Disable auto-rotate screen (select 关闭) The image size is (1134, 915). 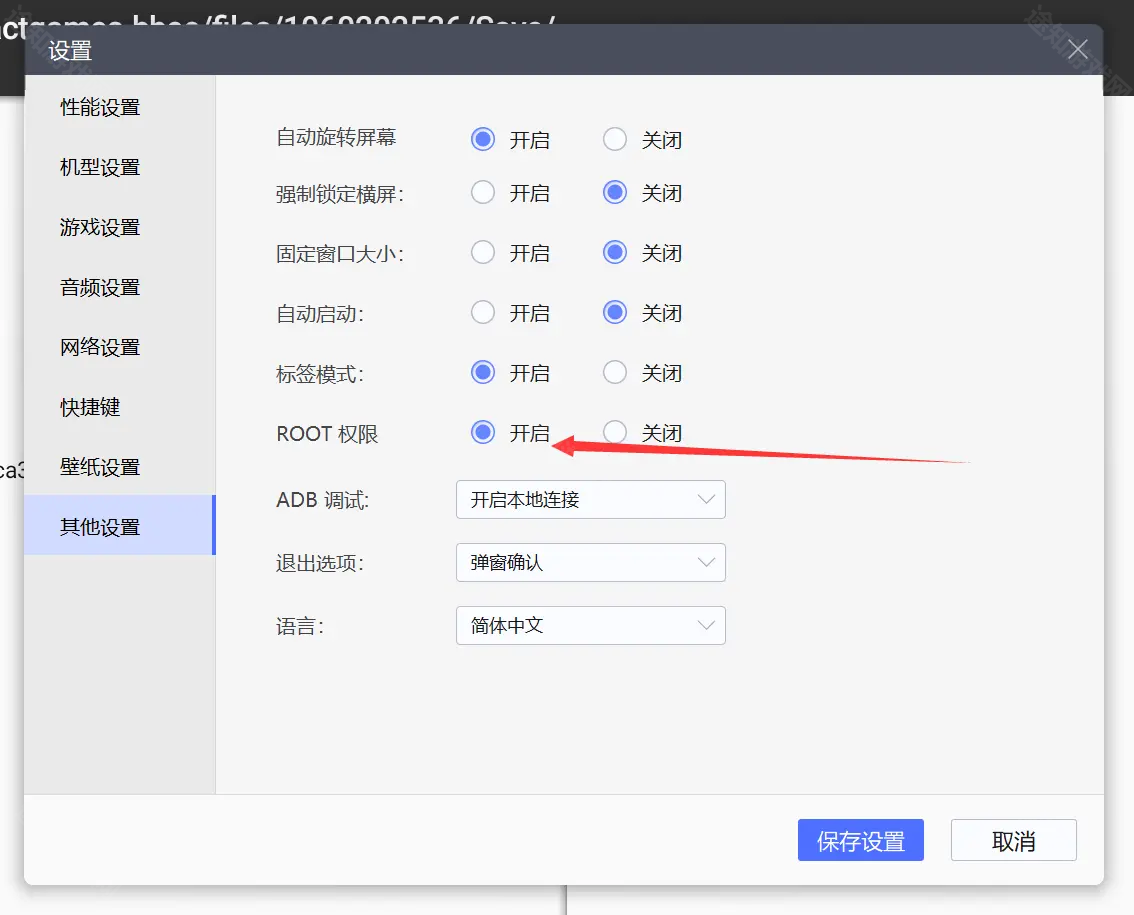coord(614,140)
